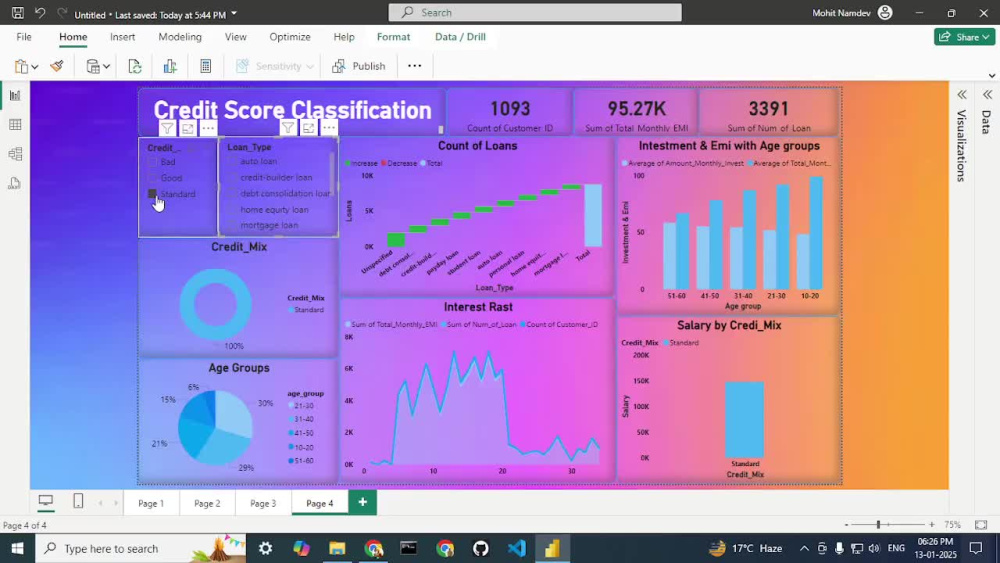Open ribbon overflow more options
Viewport: 1000px width, 563px height.
(x=415, y=66)
